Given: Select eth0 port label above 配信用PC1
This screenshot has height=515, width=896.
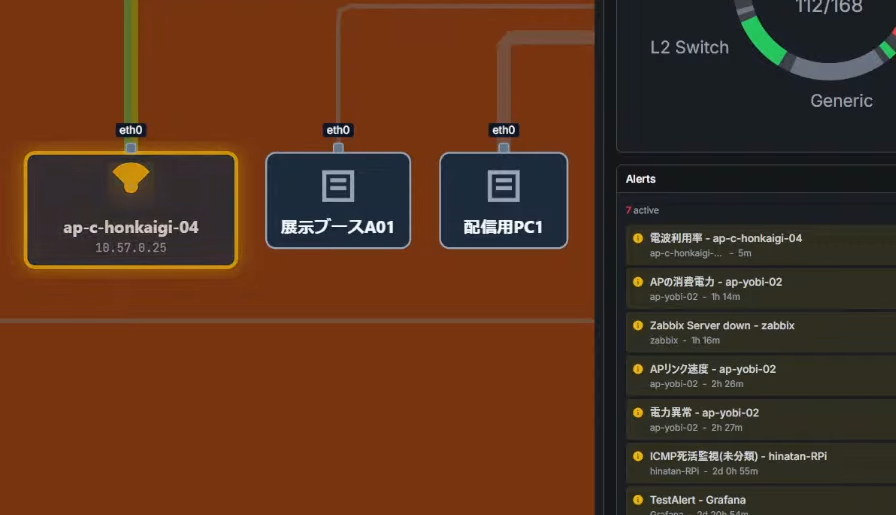Looking at the screenshot, I should pyautogui.click(x=503, y=130).
